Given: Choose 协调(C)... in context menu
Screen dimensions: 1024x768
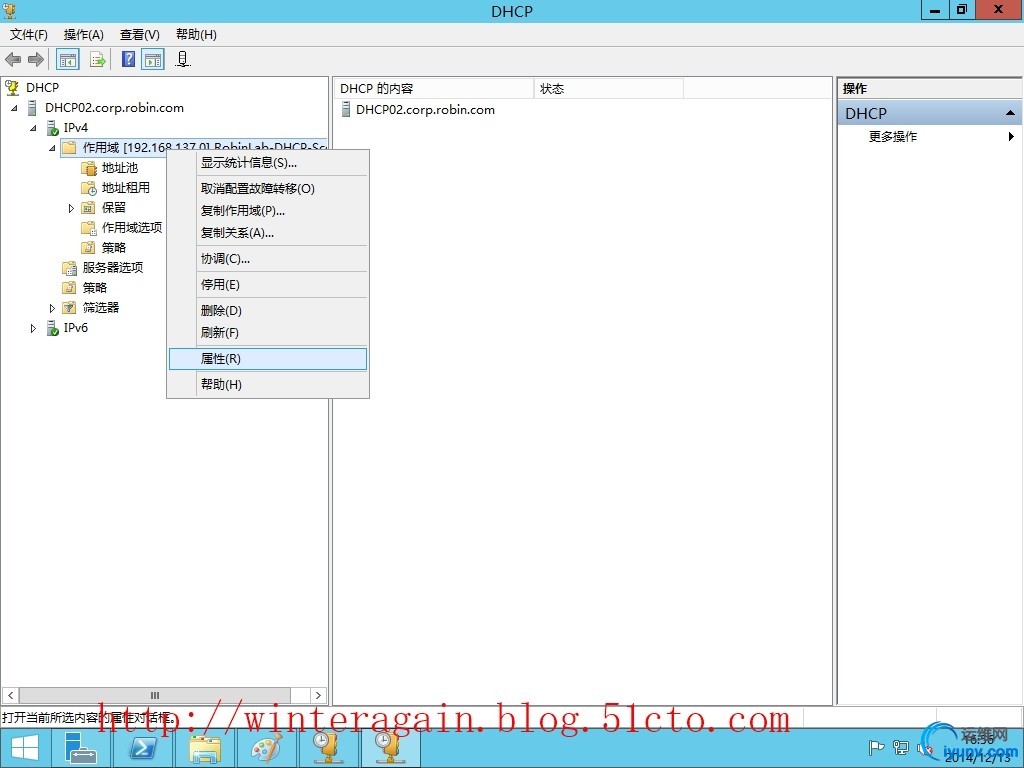Looking at the screenshot, I should point(268,259).
